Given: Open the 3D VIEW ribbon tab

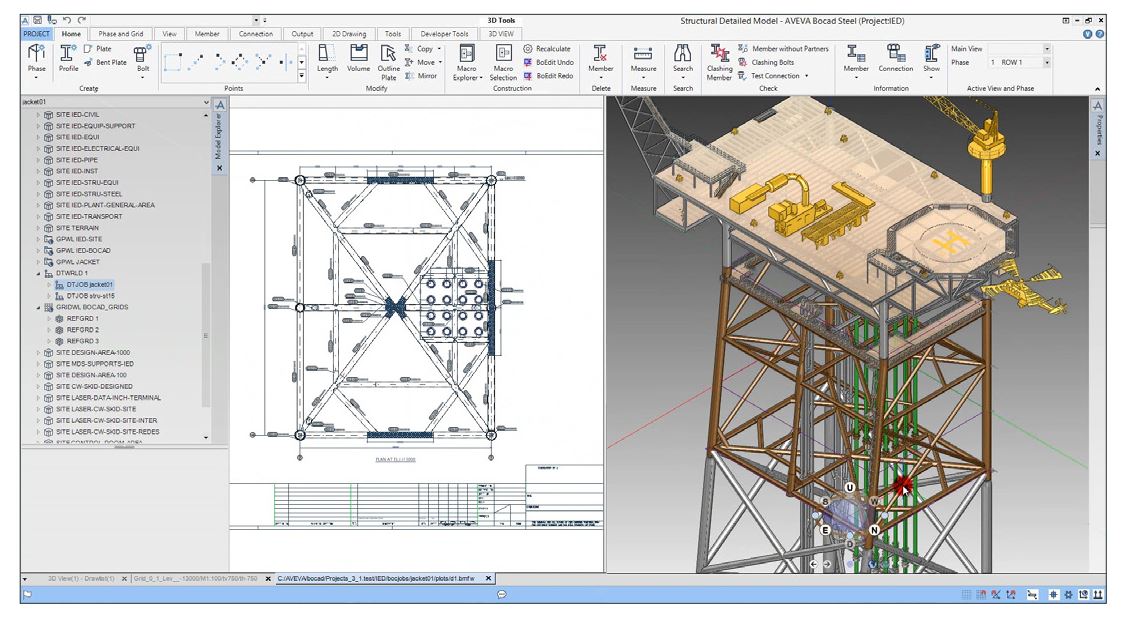Looking at the screenshot, I should tap(501, 34).
